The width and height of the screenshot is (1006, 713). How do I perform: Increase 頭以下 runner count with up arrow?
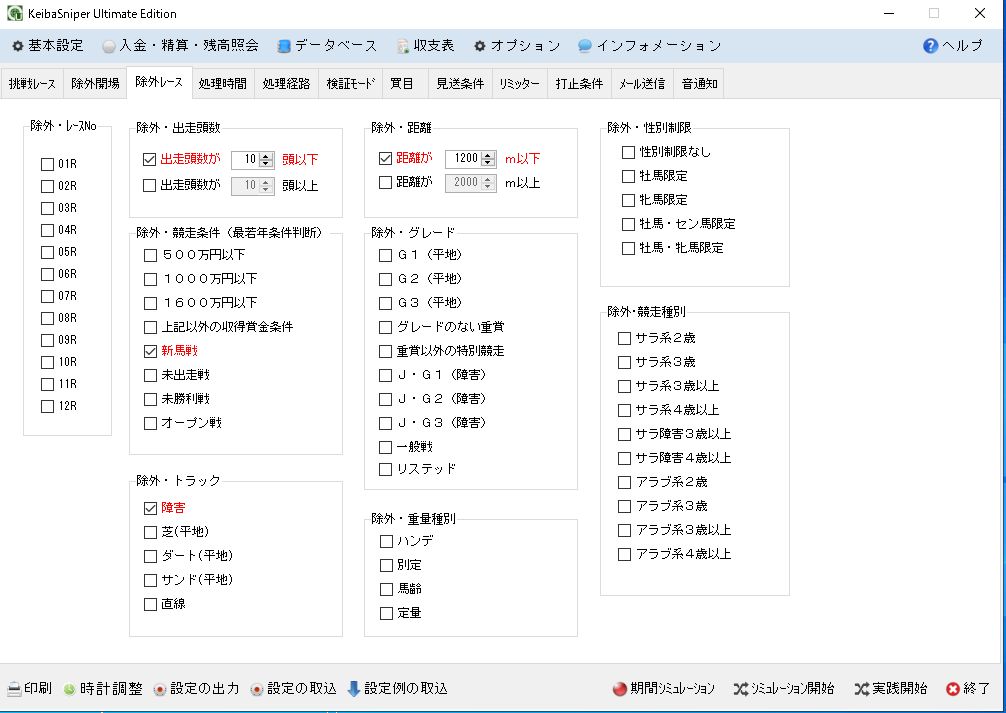tap(266, 155)
